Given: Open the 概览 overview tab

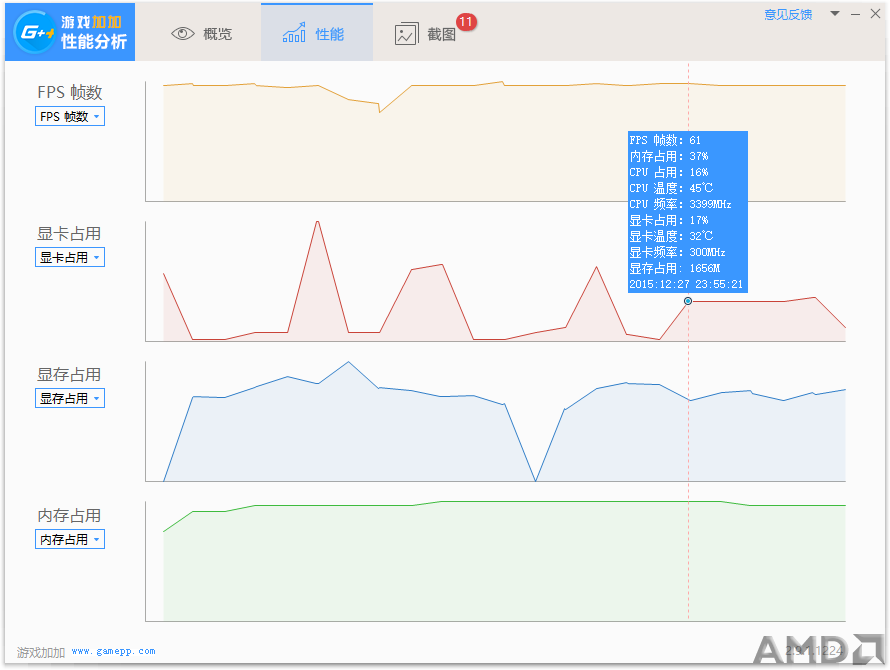Looking at the screenshot, I should (x=201, y=34).
